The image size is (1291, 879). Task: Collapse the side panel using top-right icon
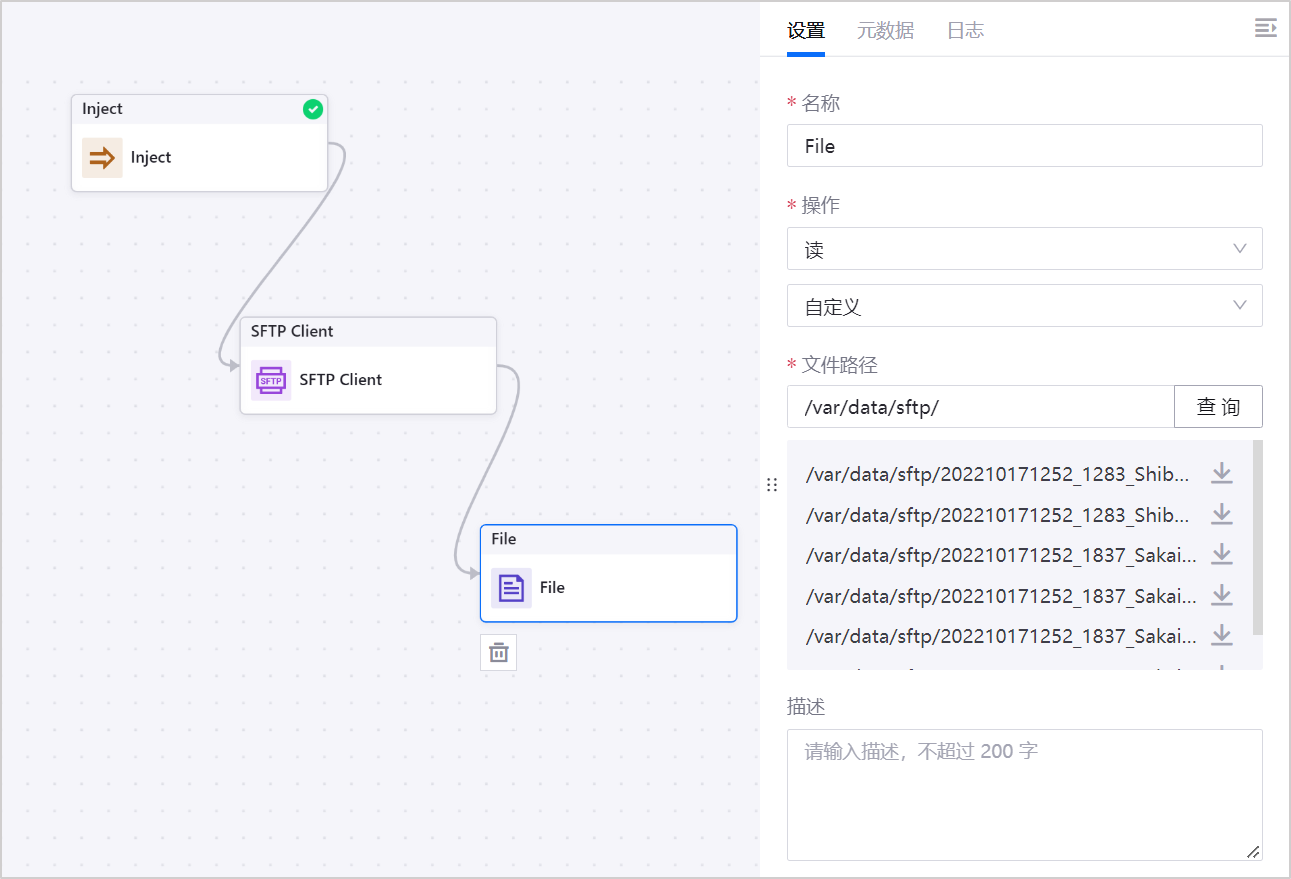point(1265,29)
